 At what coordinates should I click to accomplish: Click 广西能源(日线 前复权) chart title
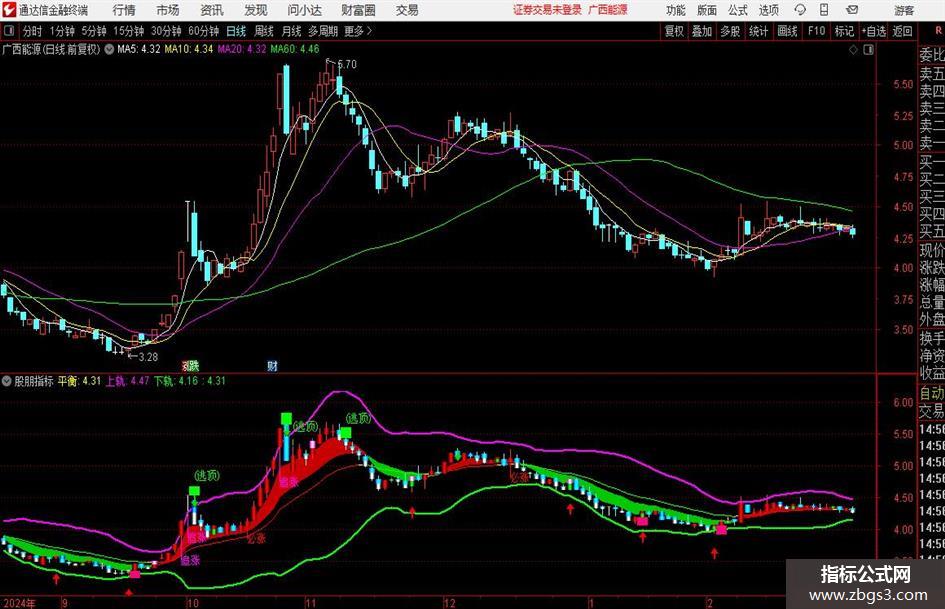click(x=51, y=49)
